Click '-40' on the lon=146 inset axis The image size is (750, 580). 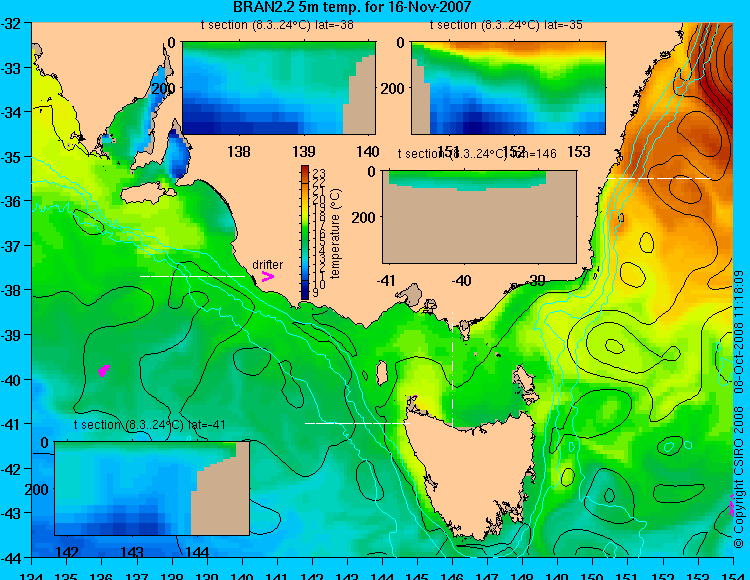pos(461,280)
